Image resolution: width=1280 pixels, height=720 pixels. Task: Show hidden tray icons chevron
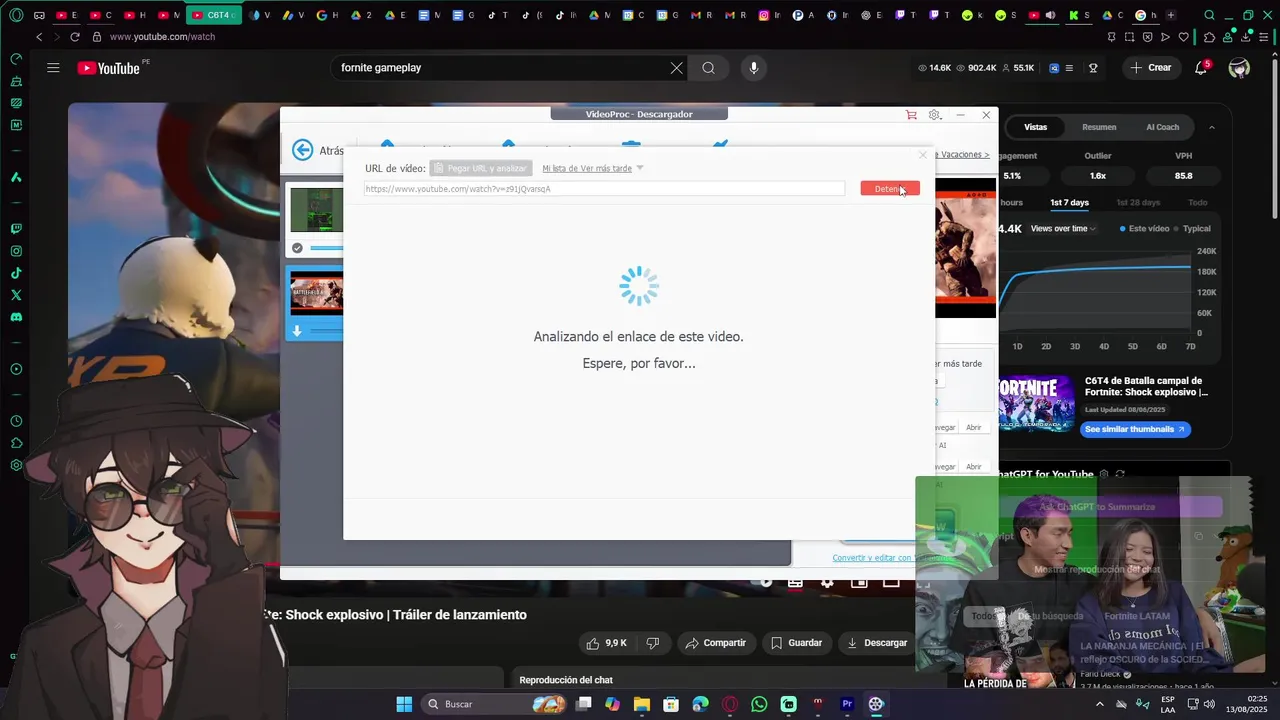click(1100, 704)
